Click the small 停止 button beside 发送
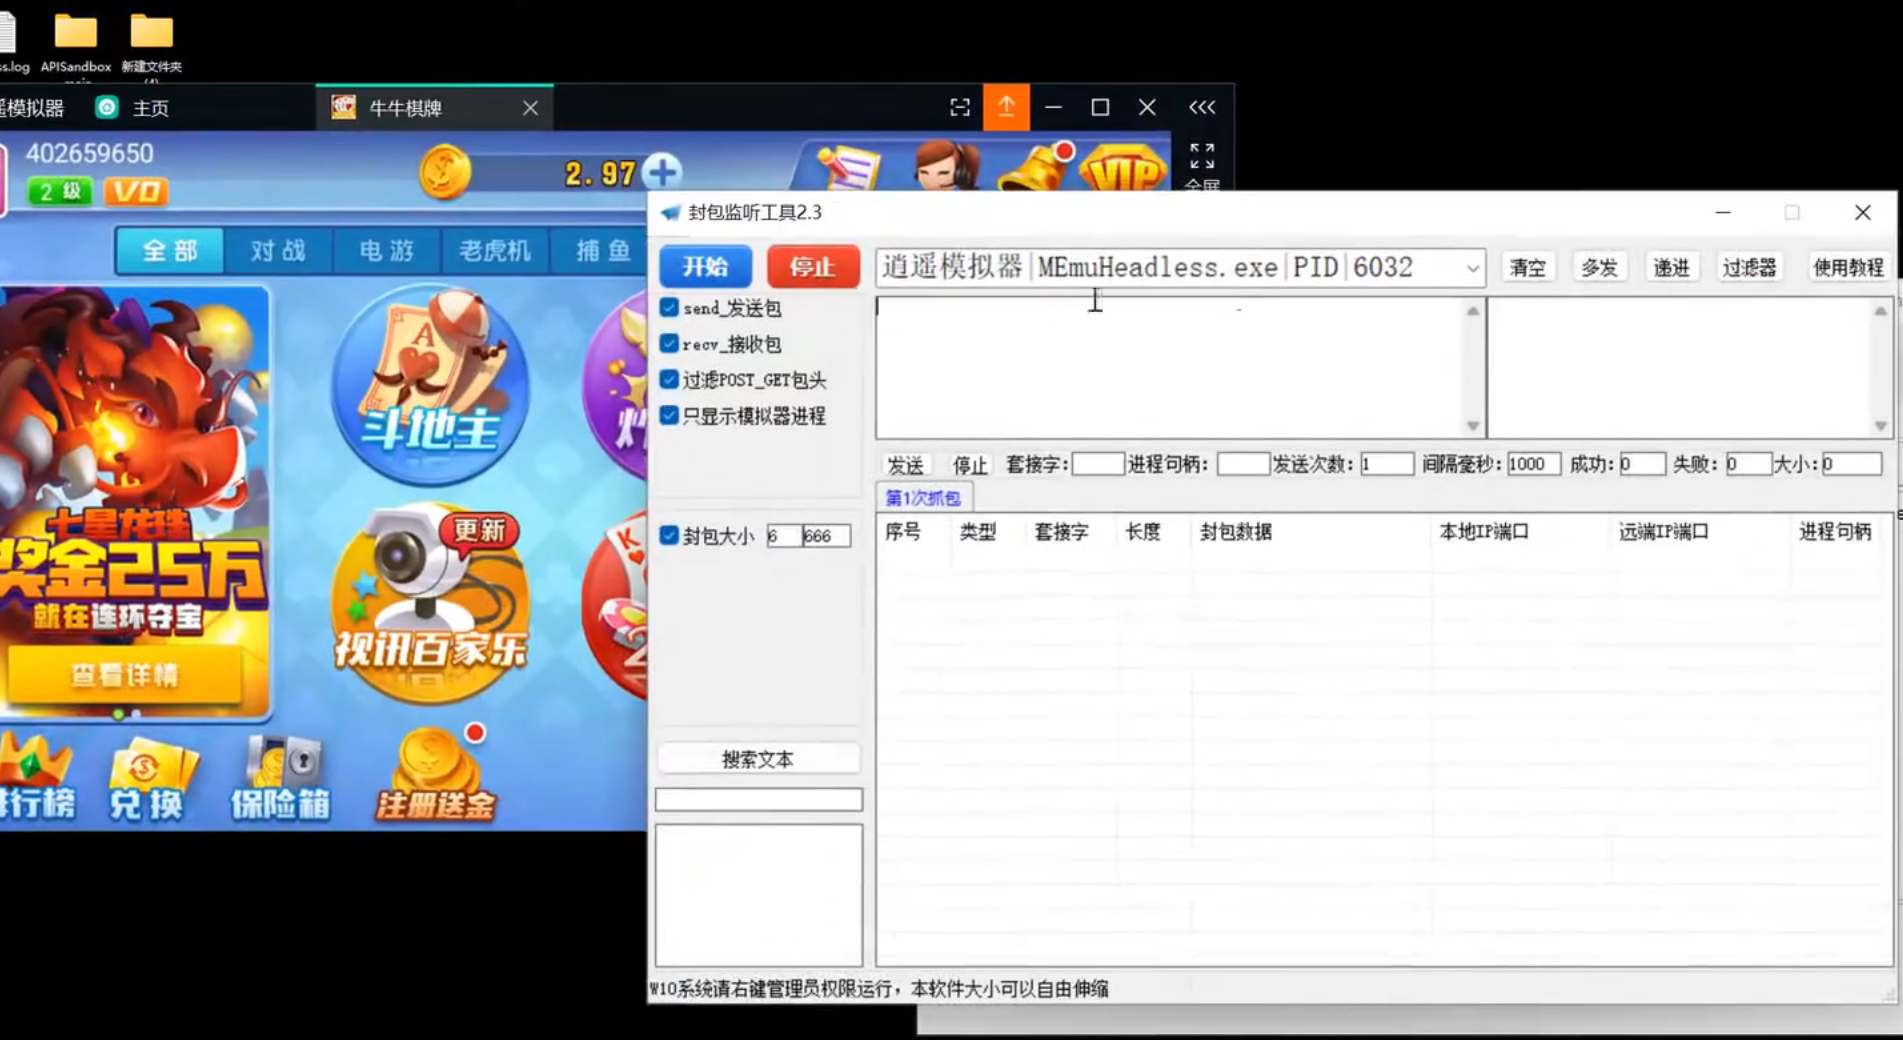Viewport: 1903px width, 1040px height. coord(969,465)
